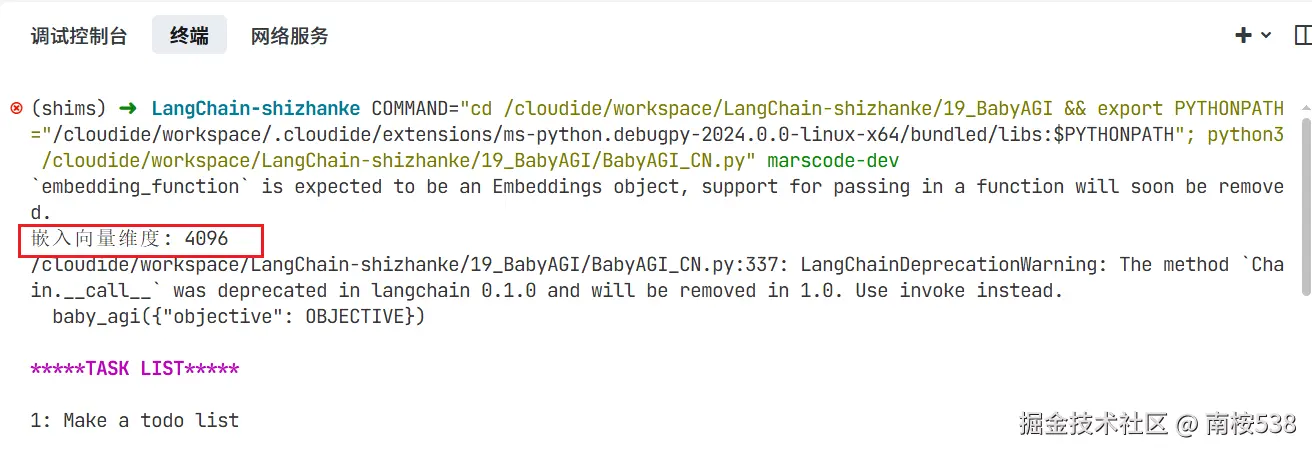The width and height of the screenshot is (1312, 453).
Task: Click the green arrow prompt symbol
Action: pos(128,108)
